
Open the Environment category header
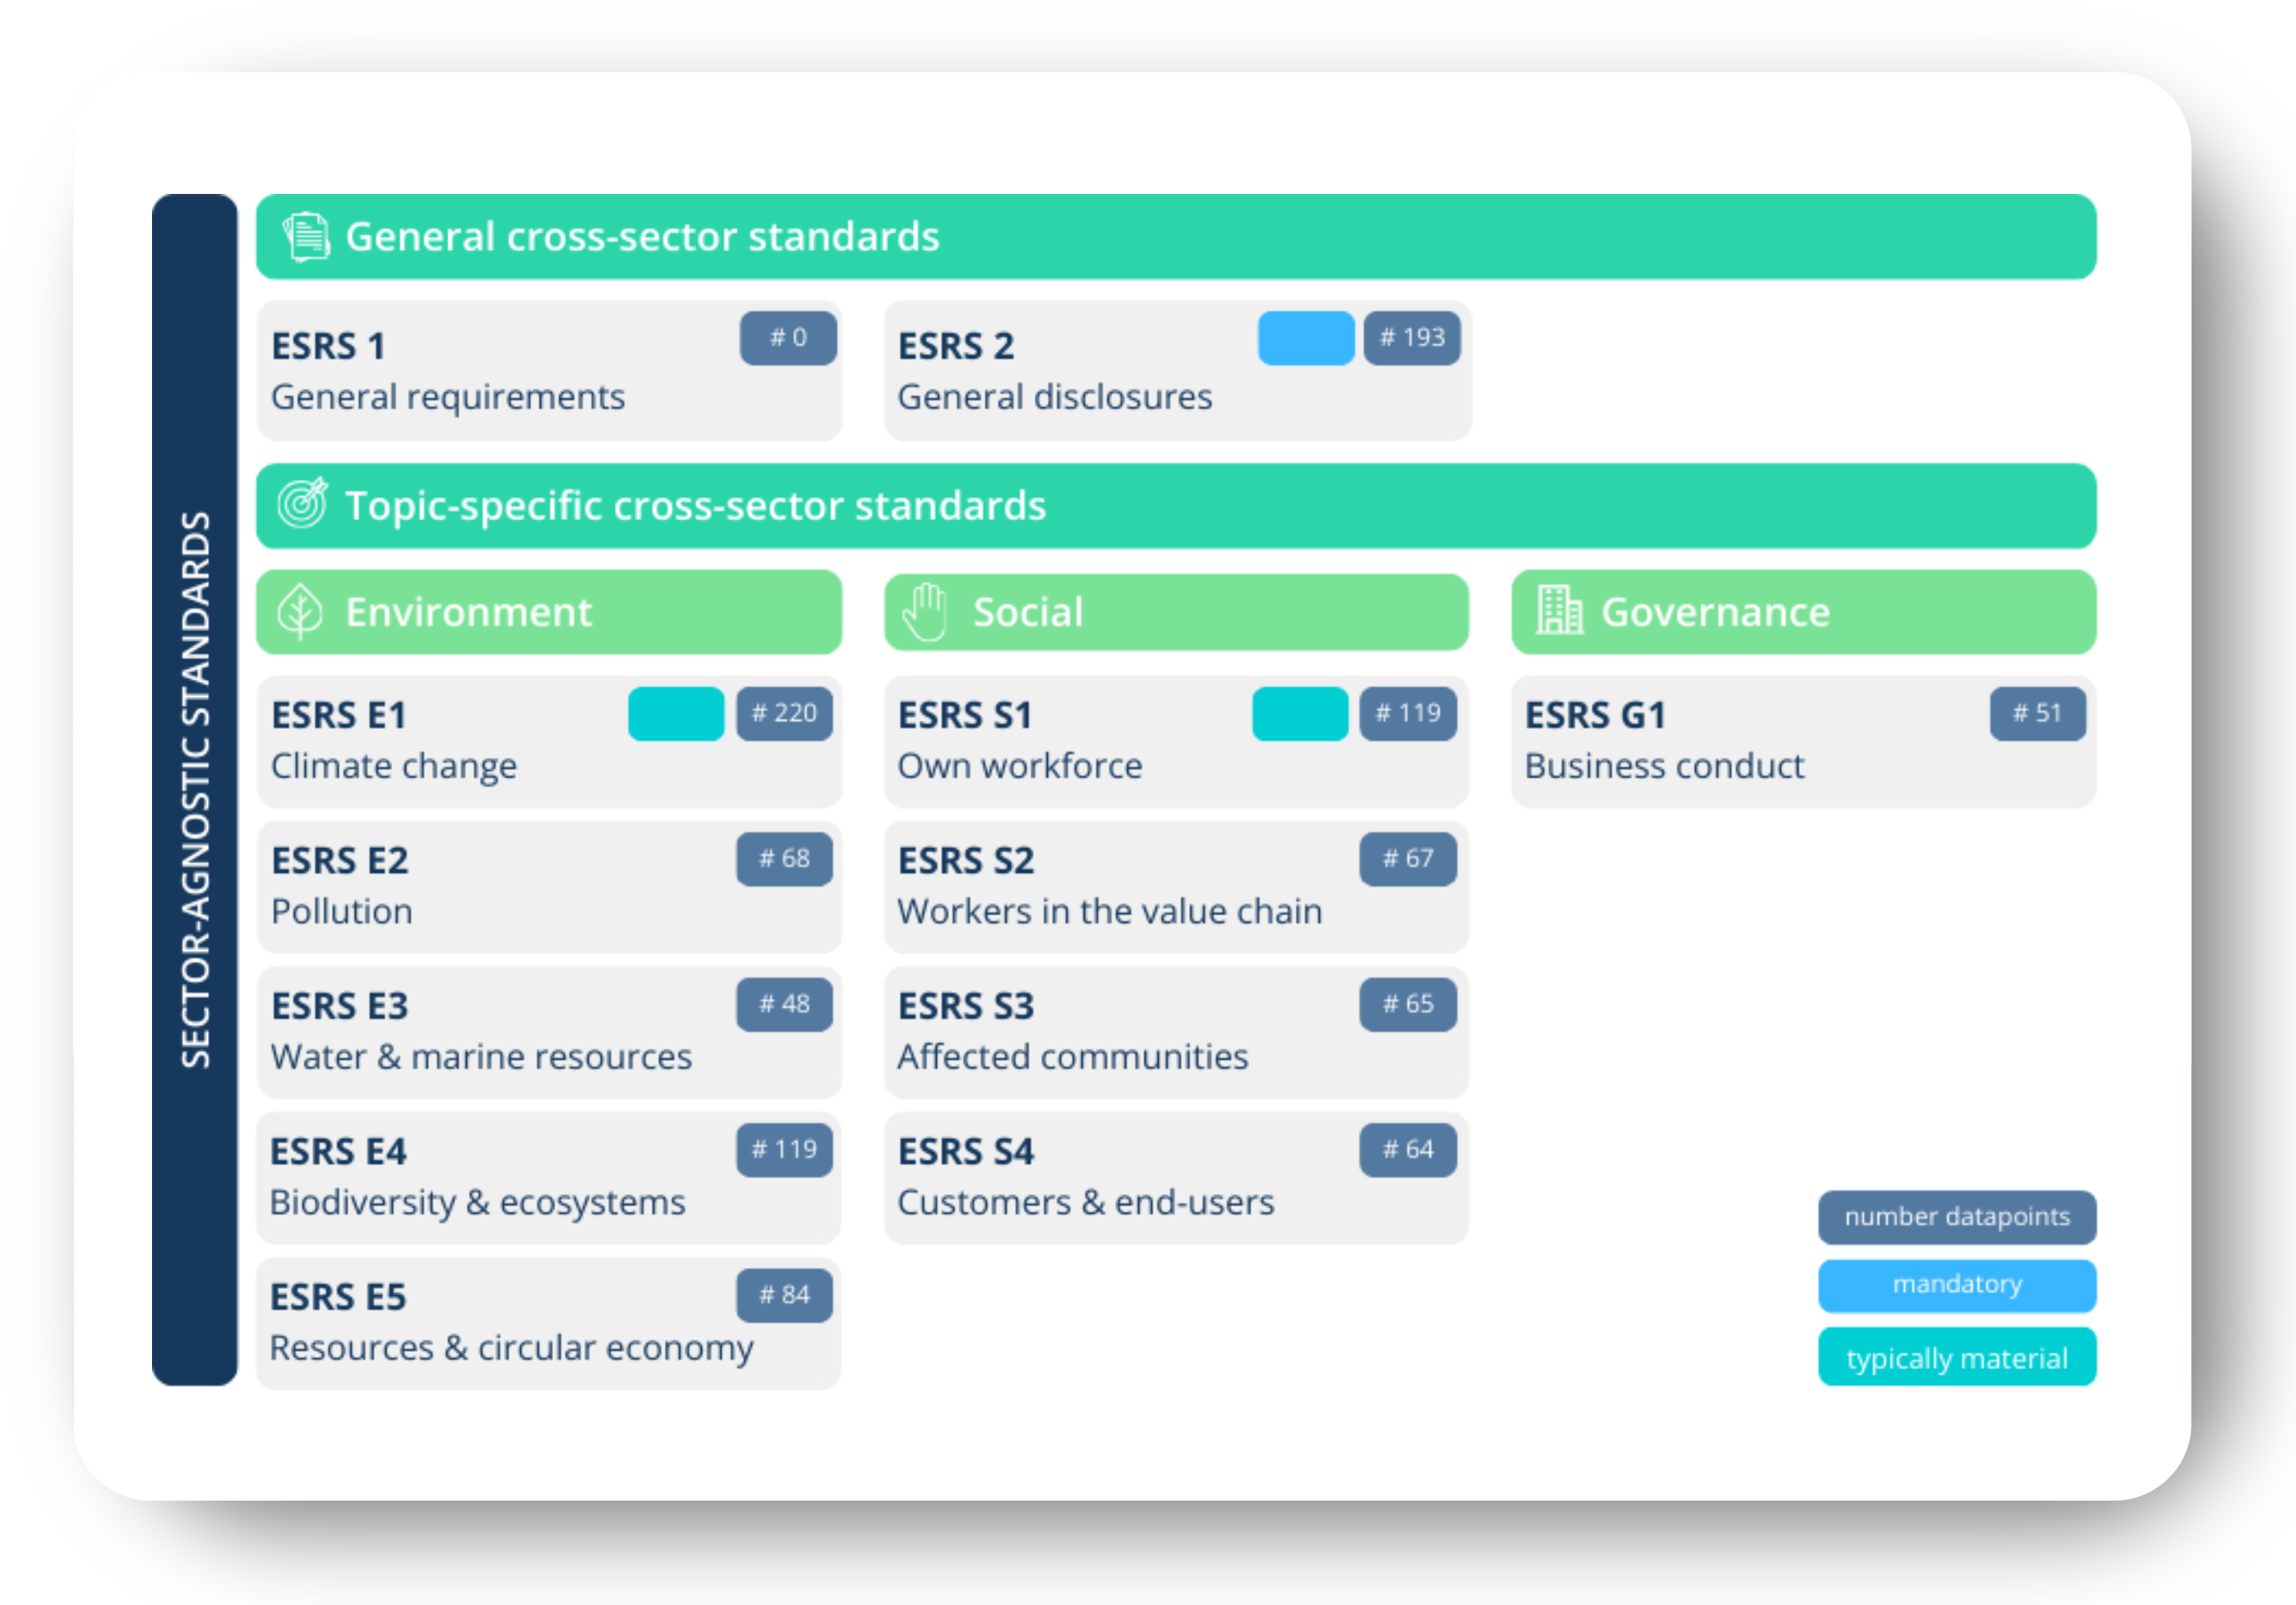point(548,611)
